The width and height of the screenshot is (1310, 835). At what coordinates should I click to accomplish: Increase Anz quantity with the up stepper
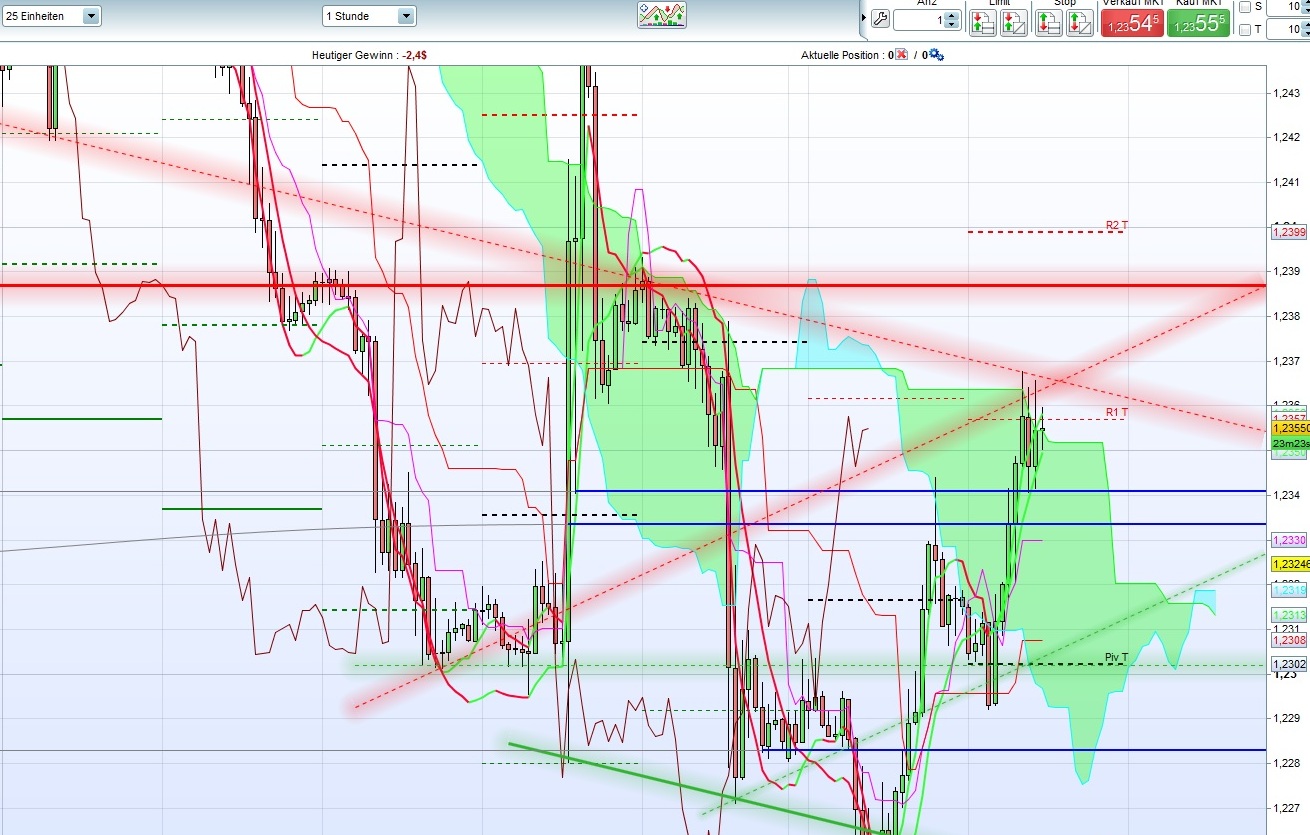coord(950,13)
